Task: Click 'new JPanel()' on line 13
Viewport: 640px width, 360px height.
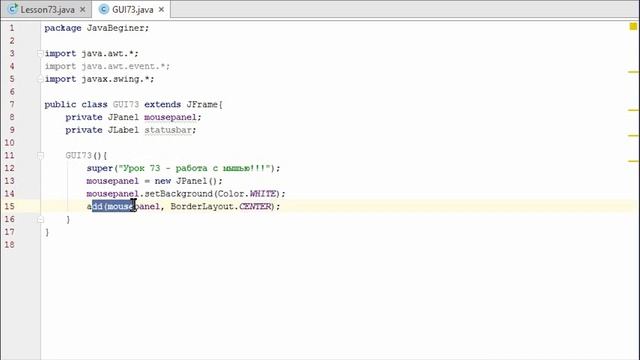Action: 186,181
